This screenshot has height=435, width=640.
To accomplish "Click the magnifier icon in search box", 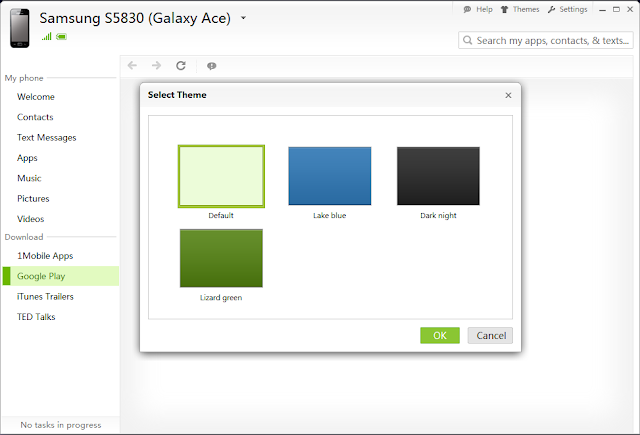I will coord(468,40).
